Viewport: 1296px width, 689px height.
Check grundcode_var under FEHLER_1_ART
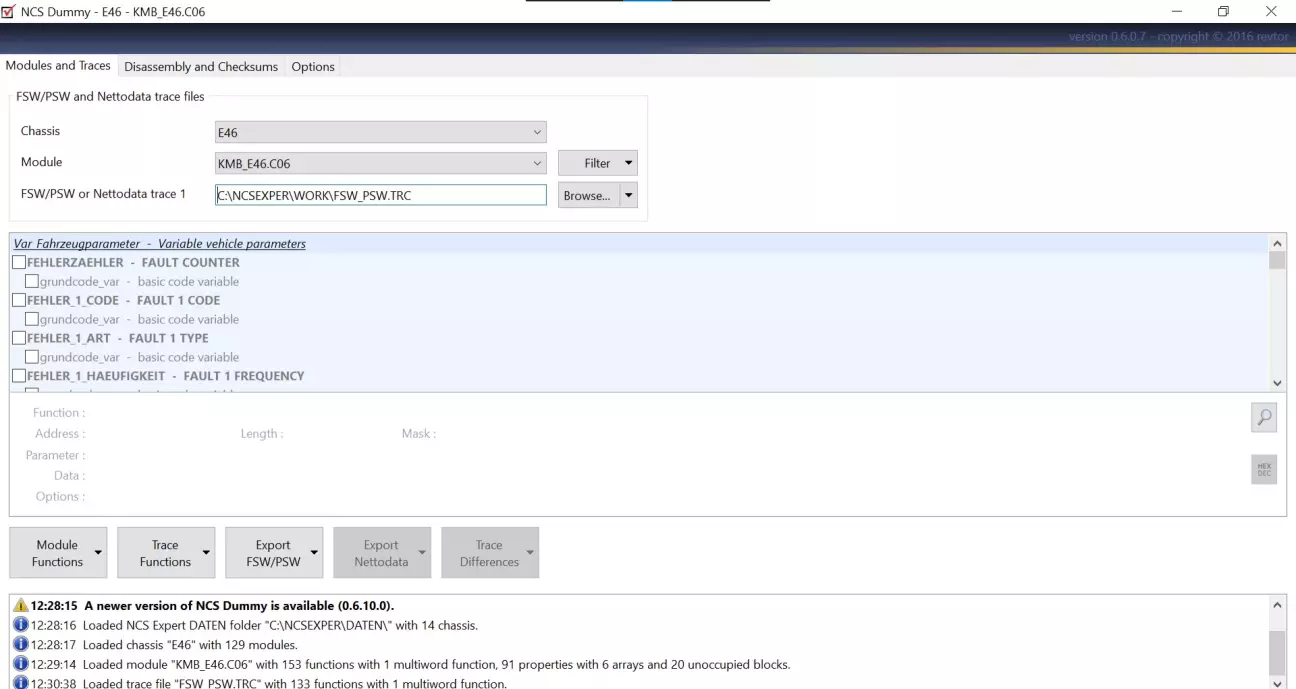32,357
